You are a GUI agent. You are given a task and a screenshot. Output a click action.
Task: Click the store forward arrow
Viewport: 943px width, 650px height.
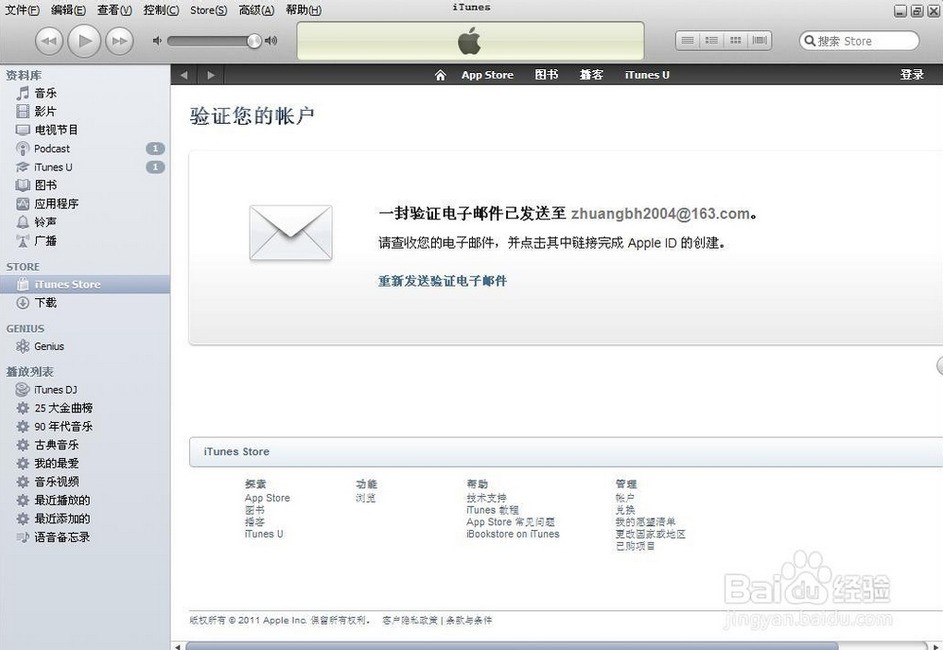210,75
